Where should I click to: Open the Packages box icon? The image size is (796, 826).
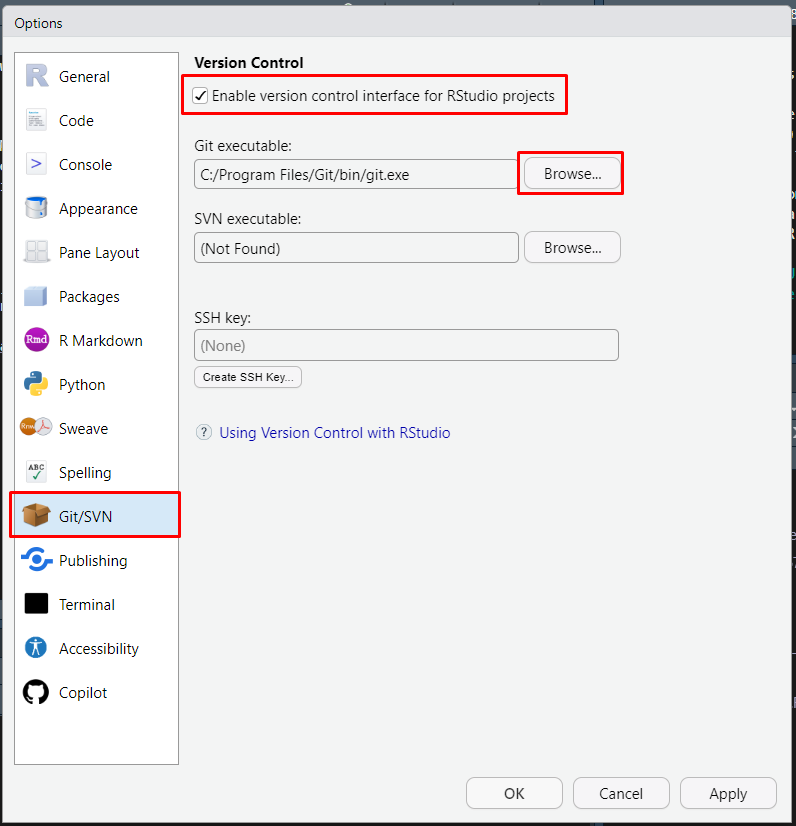pos(37,297)
